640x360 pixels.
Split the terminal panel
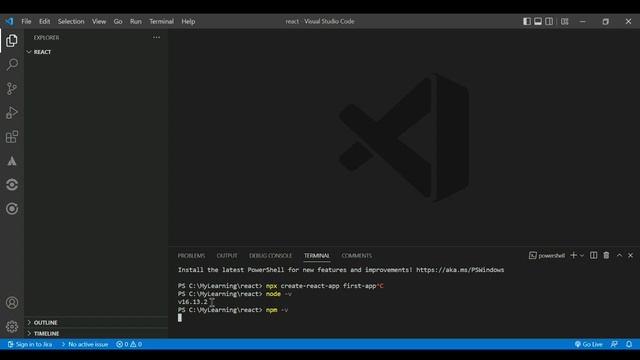(x=593, y=255)
